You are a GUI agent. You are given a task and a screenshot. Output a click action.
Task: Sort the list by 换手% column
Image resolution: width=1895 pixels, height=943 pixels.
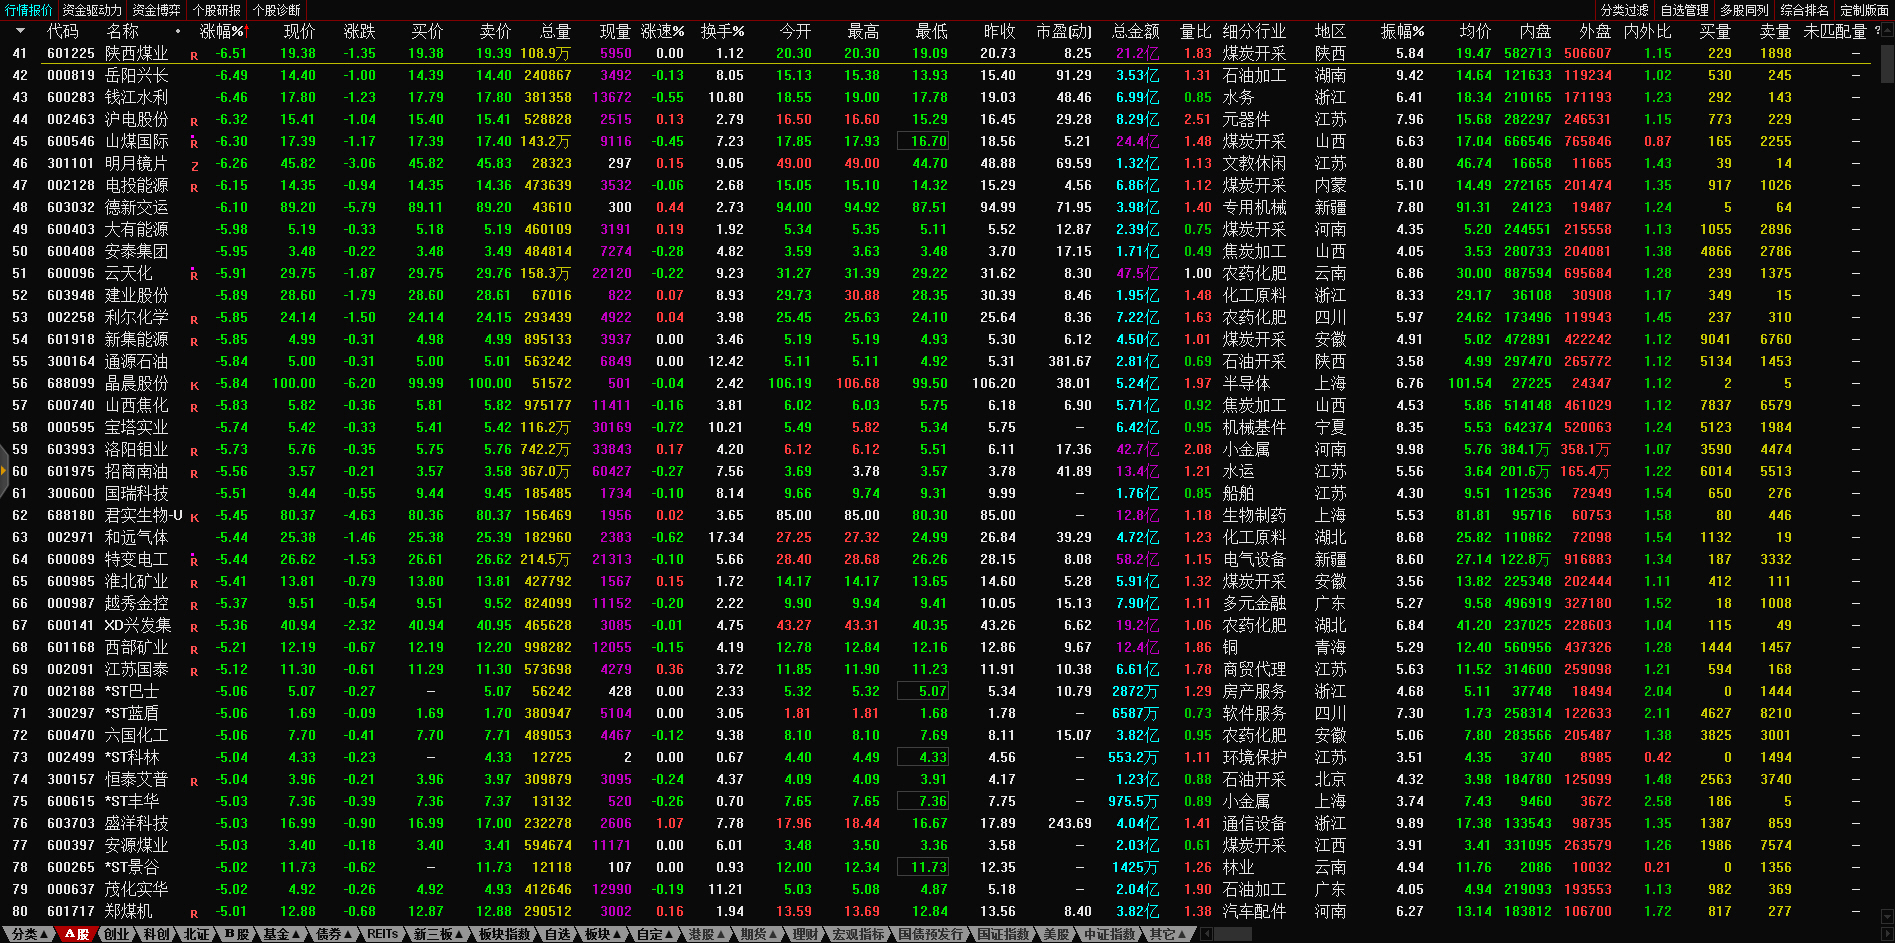point(722,31)
